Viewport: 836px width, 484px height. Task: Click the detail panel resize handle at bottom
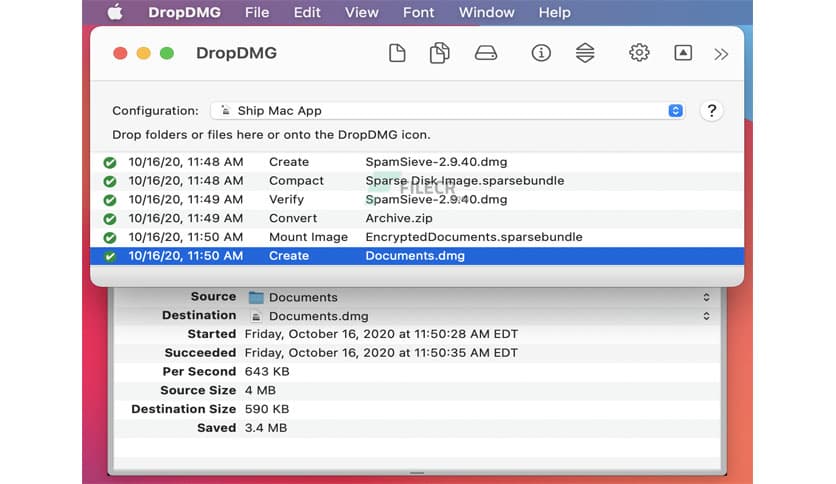coord(417,473)
